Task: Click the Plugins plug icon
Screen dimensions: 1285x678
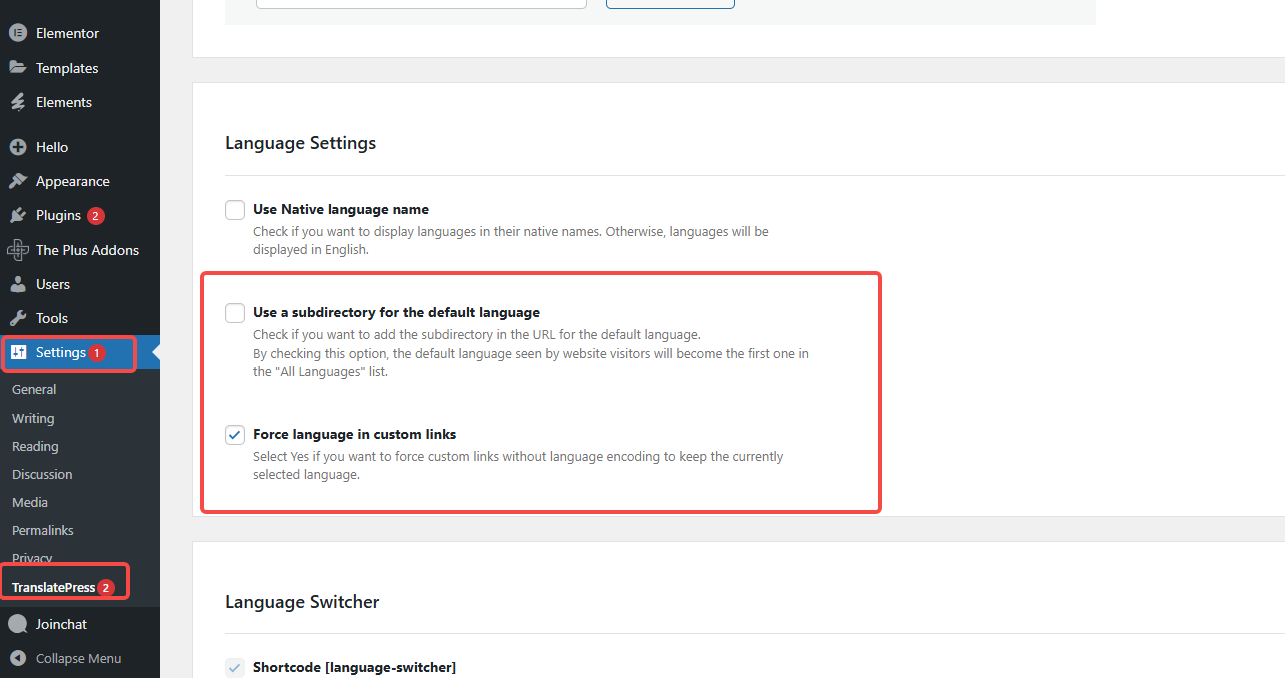Action: coord(17,215)
